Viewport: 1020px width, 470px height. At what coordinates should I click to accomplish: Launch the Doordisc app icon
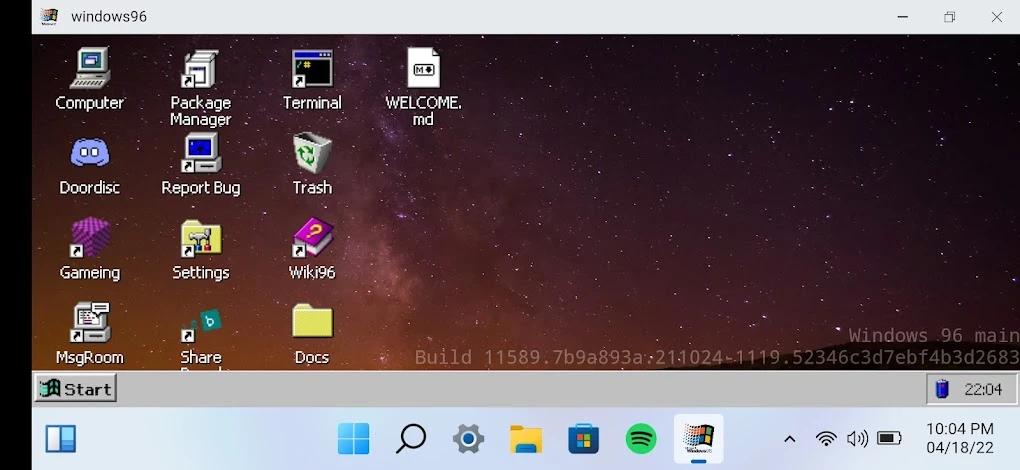[x=90, y=153]
